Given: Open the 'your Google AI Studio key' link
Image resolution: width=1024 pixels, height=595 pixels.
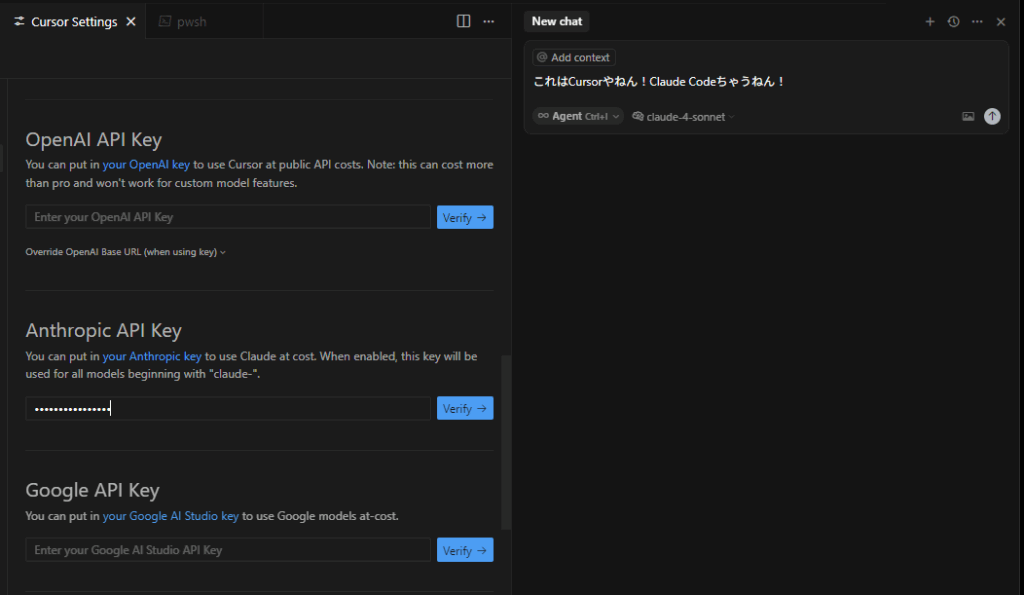Looking at the screenshot, I should coord(170,516).
